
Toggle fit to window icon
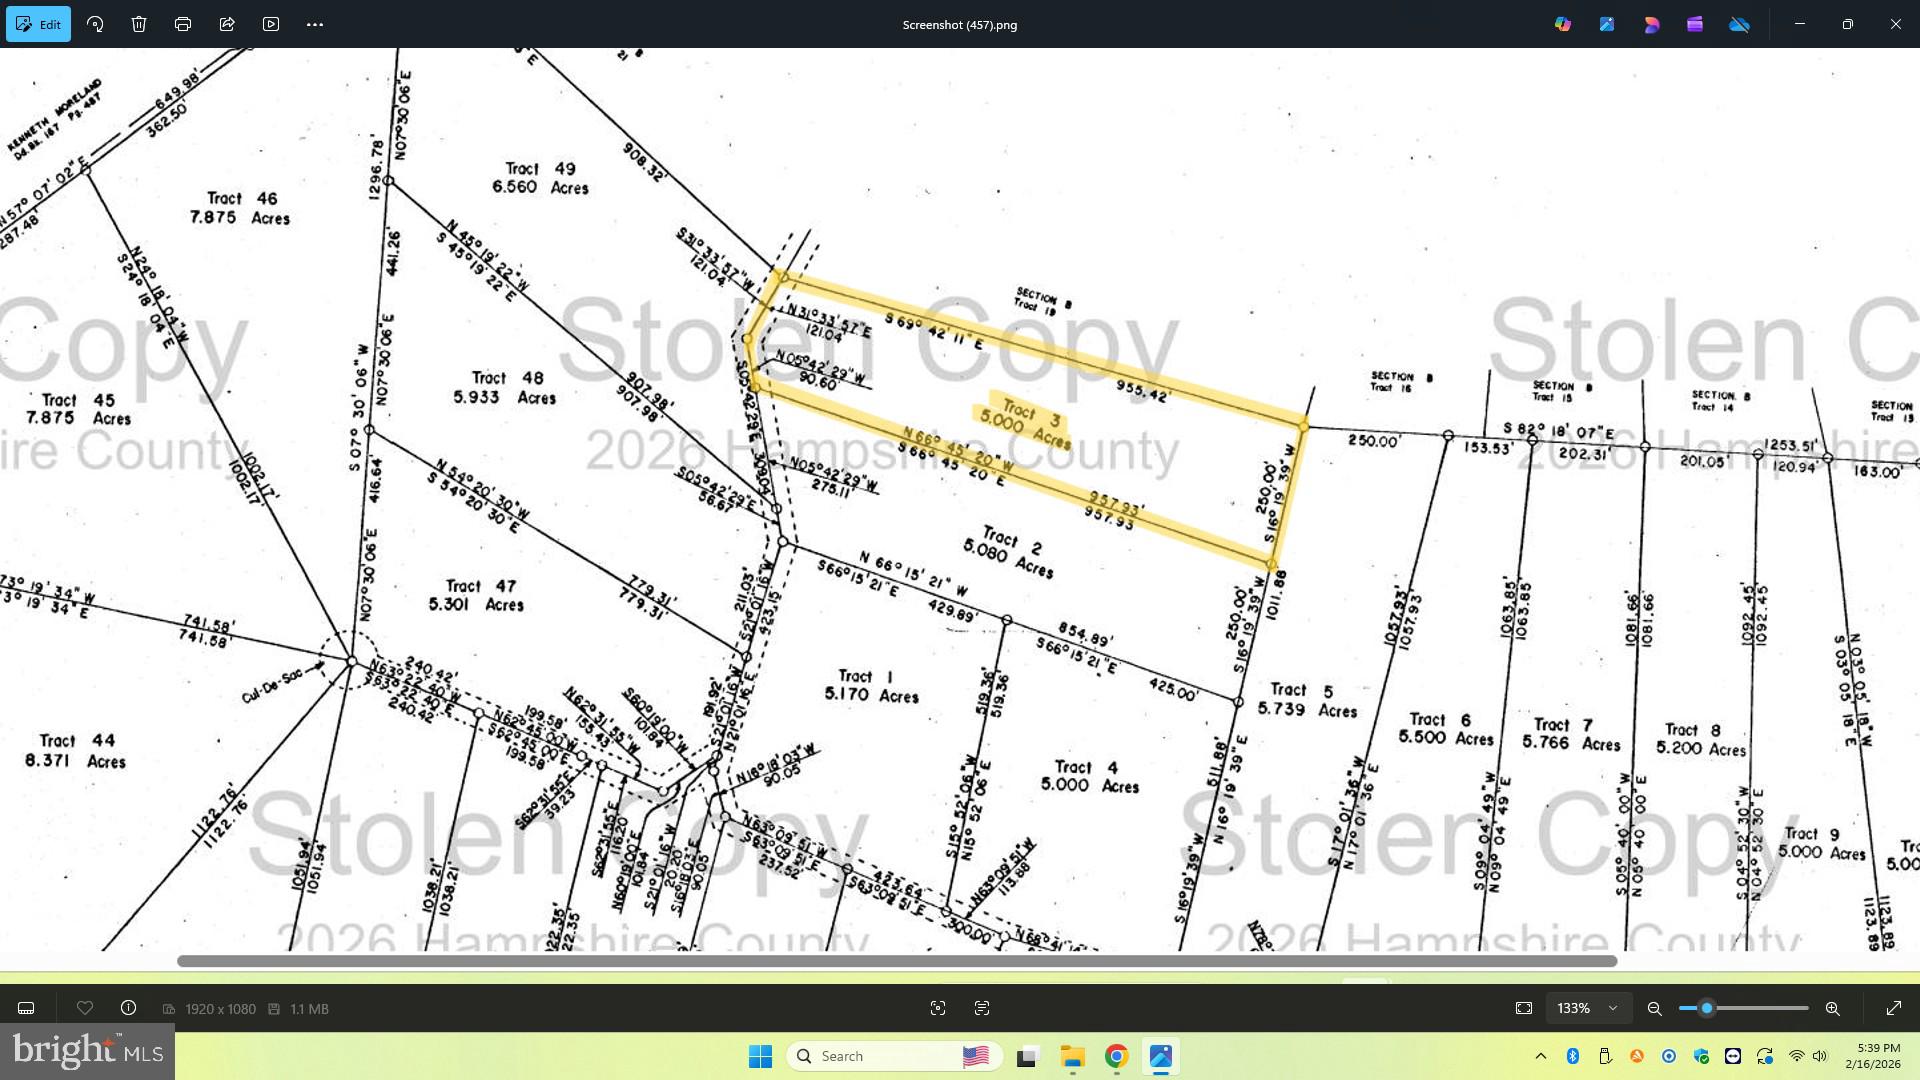coord(1524,1008)
